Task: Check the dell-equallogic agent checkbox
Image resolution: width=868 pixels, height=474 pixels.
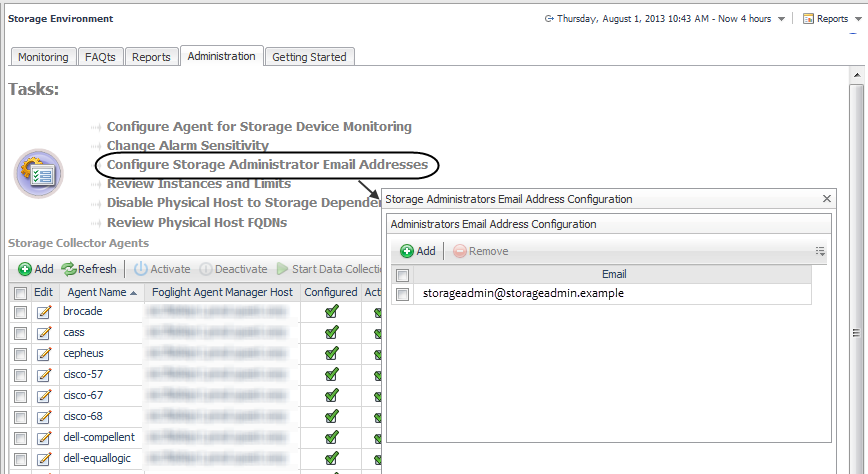Action: [20, 460]
